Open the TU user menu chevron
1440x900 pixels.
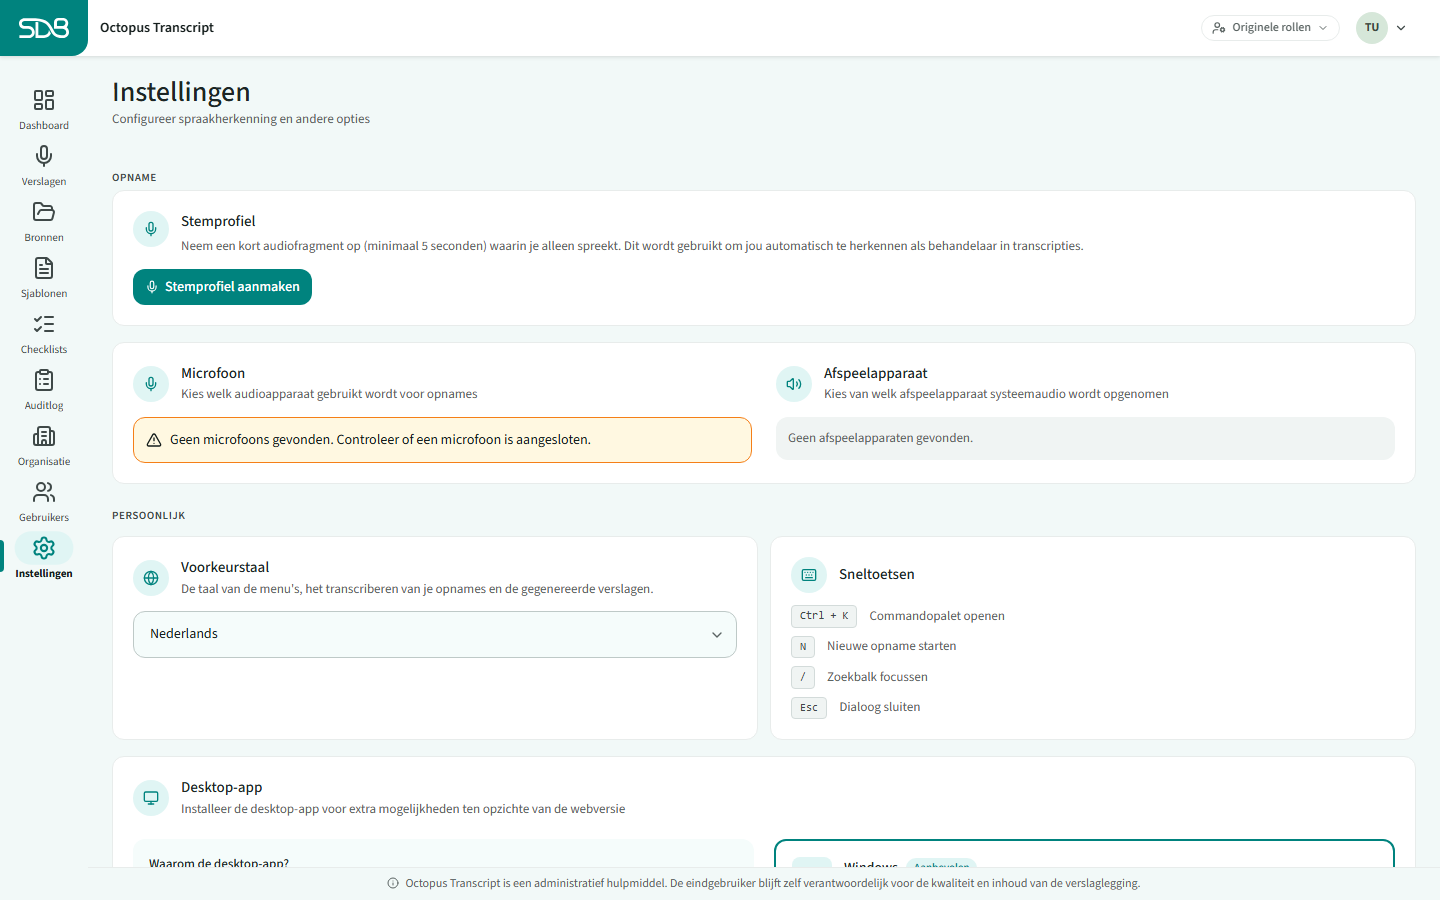[1401, 28]
